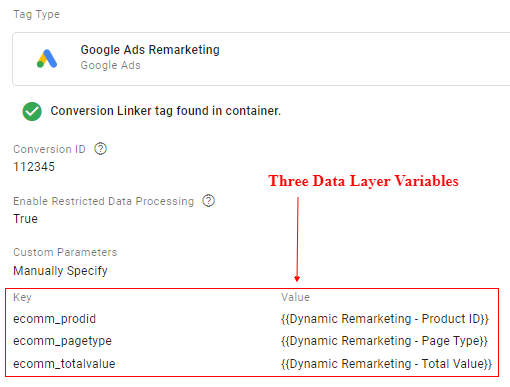Click the ecomm_prodid key
This screenshot has width=510, height=387.
54,319
